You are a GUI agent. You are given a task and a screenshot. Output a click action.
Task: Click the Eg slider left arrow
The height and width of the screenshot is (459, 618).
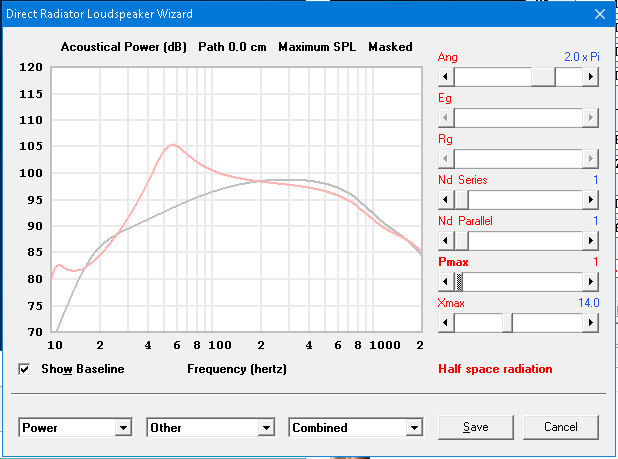pos(446,117)
